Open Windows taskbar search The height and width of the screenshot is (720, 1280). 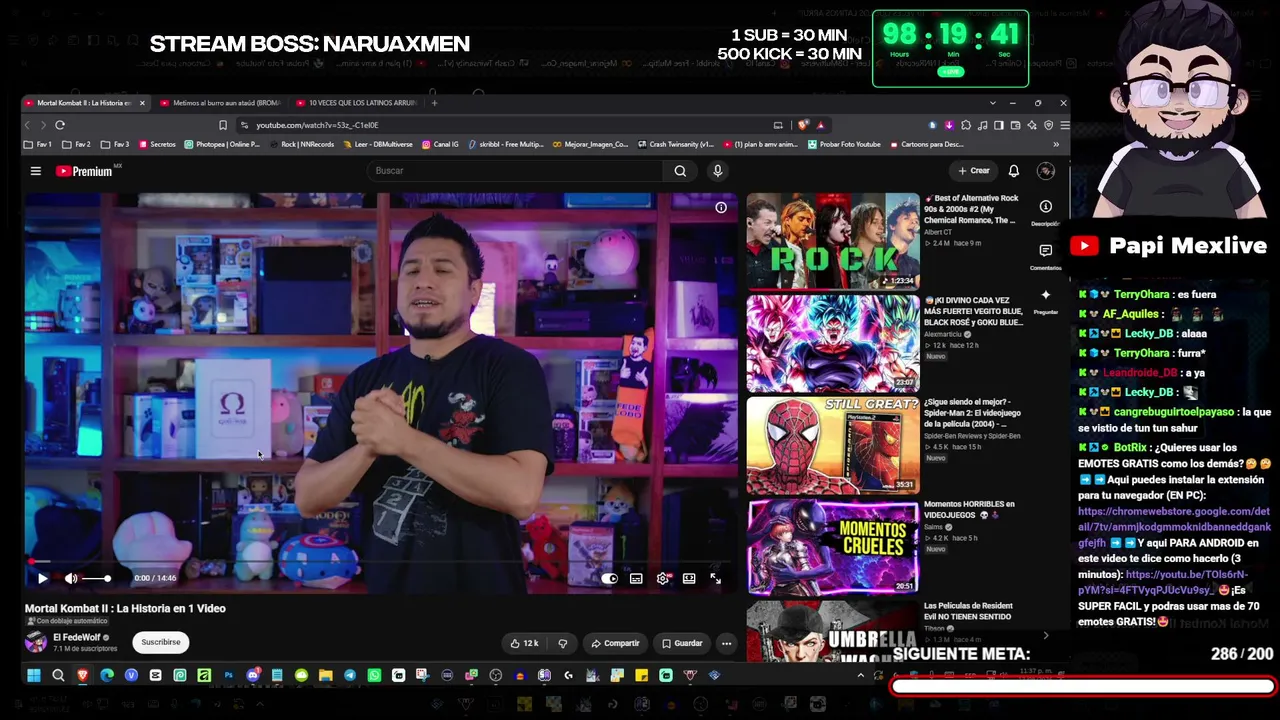coord(58,676)
